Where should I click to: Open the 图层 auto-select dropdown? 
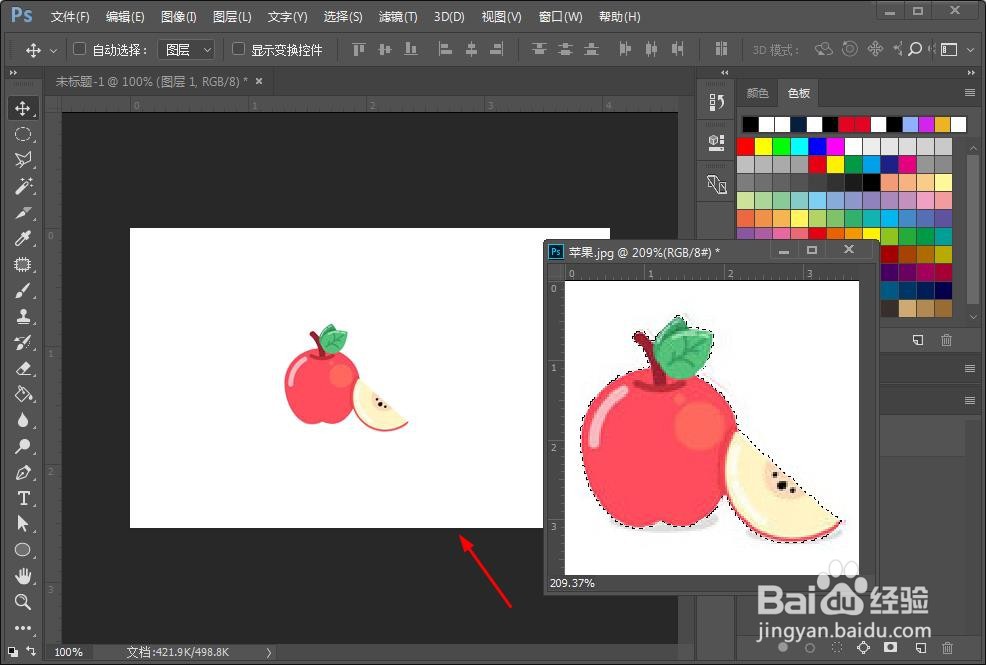click(x=186, y=50)
